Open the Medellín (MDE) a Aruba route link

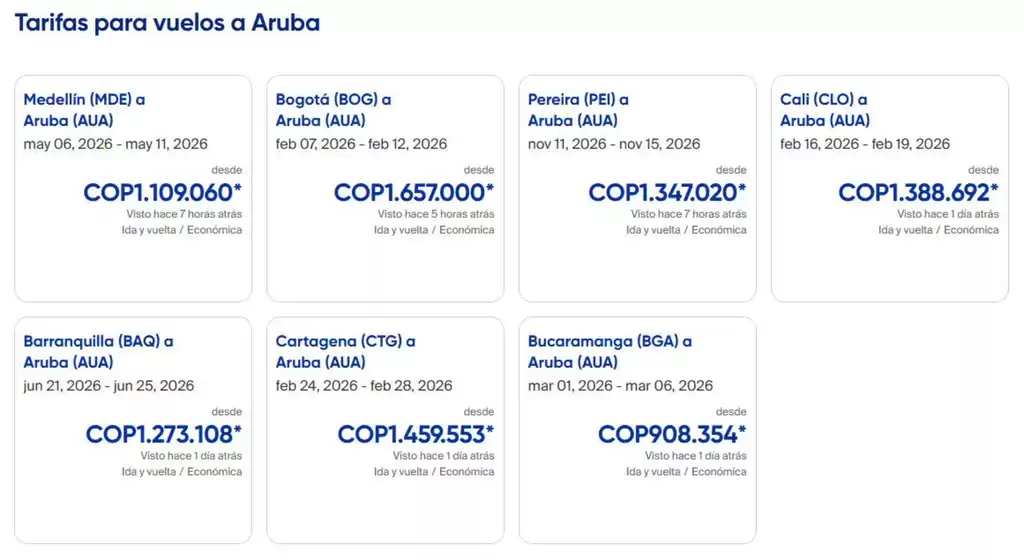click(85, 110)
